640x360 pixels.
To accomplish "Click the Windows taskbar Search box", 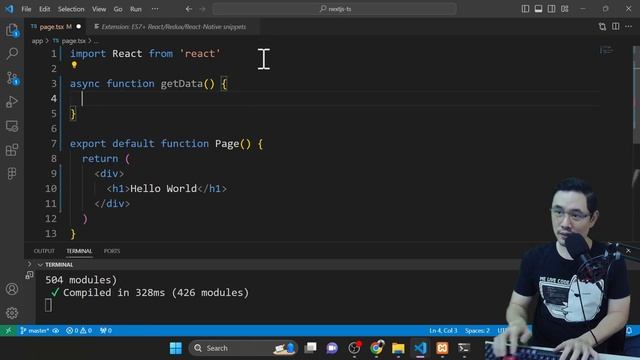I will point(243,348).
